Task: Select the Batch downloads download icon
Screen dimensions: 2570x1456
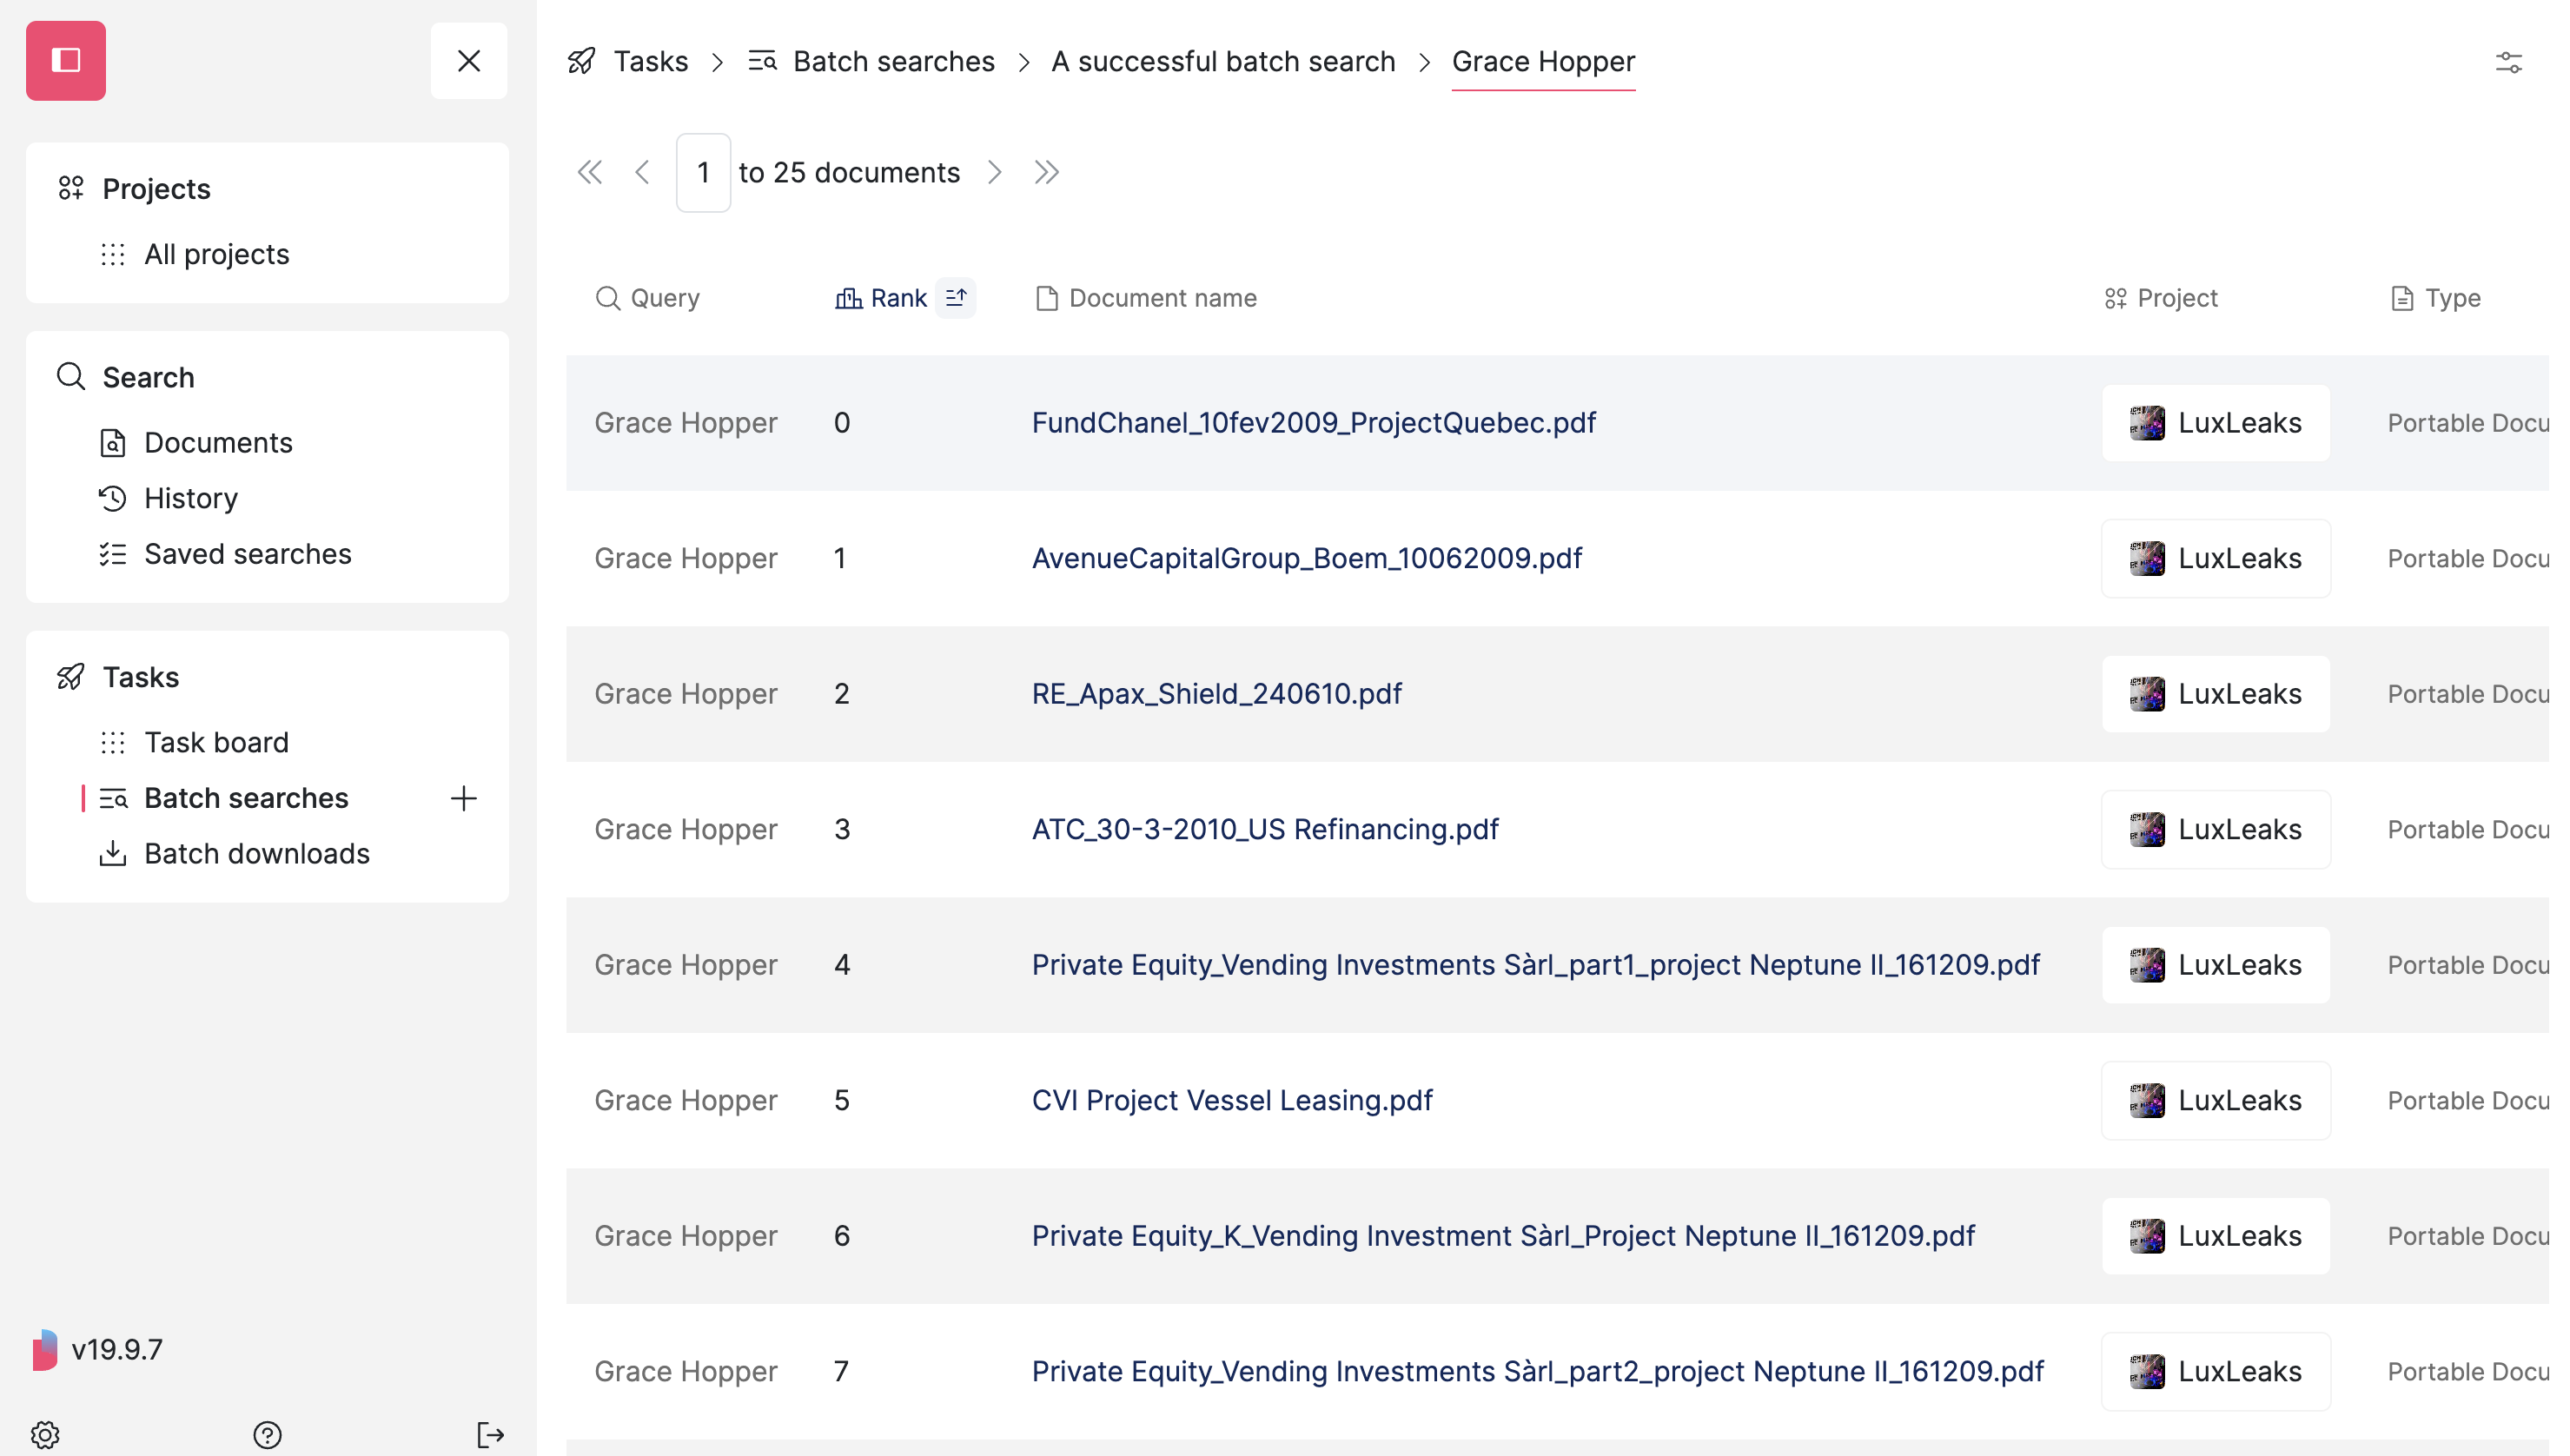Action: [x=113, y=853]
